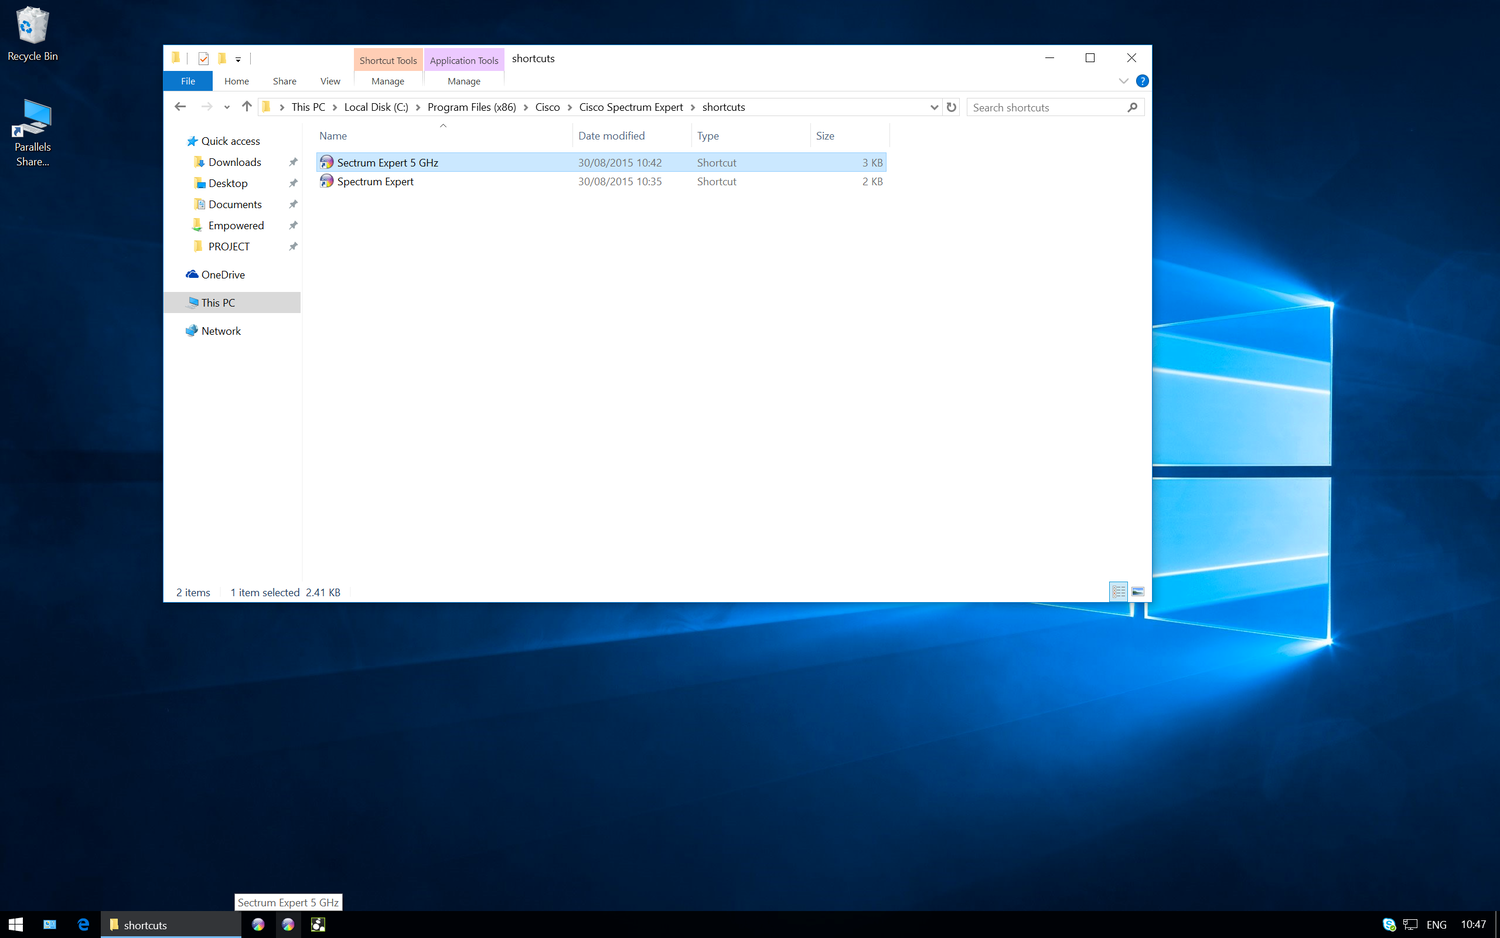1500x938 pixels.
Task: Click Local Disk (C:) breadcrumb
Action: tap(376, 107)
